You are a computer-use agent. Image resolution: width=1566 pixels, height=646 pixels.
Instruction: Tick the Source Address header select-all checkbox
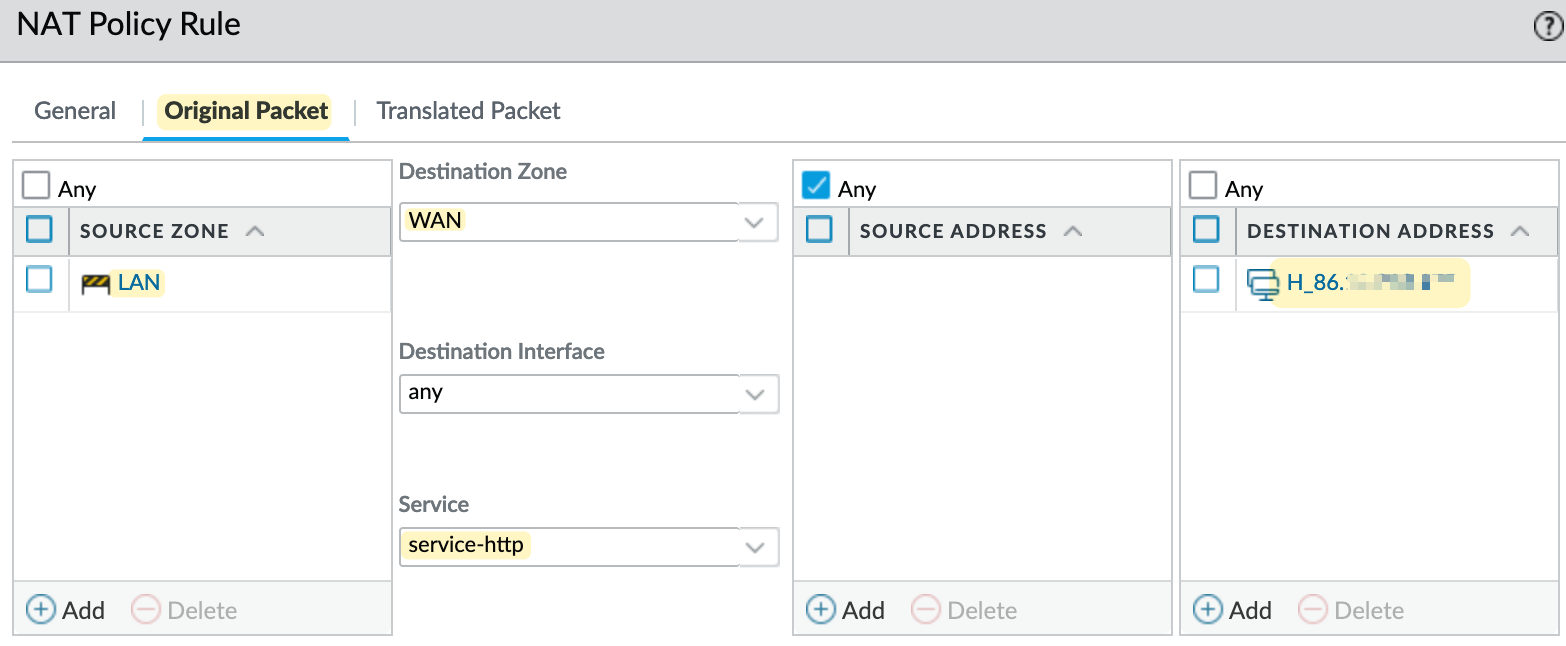click(819, 230)
